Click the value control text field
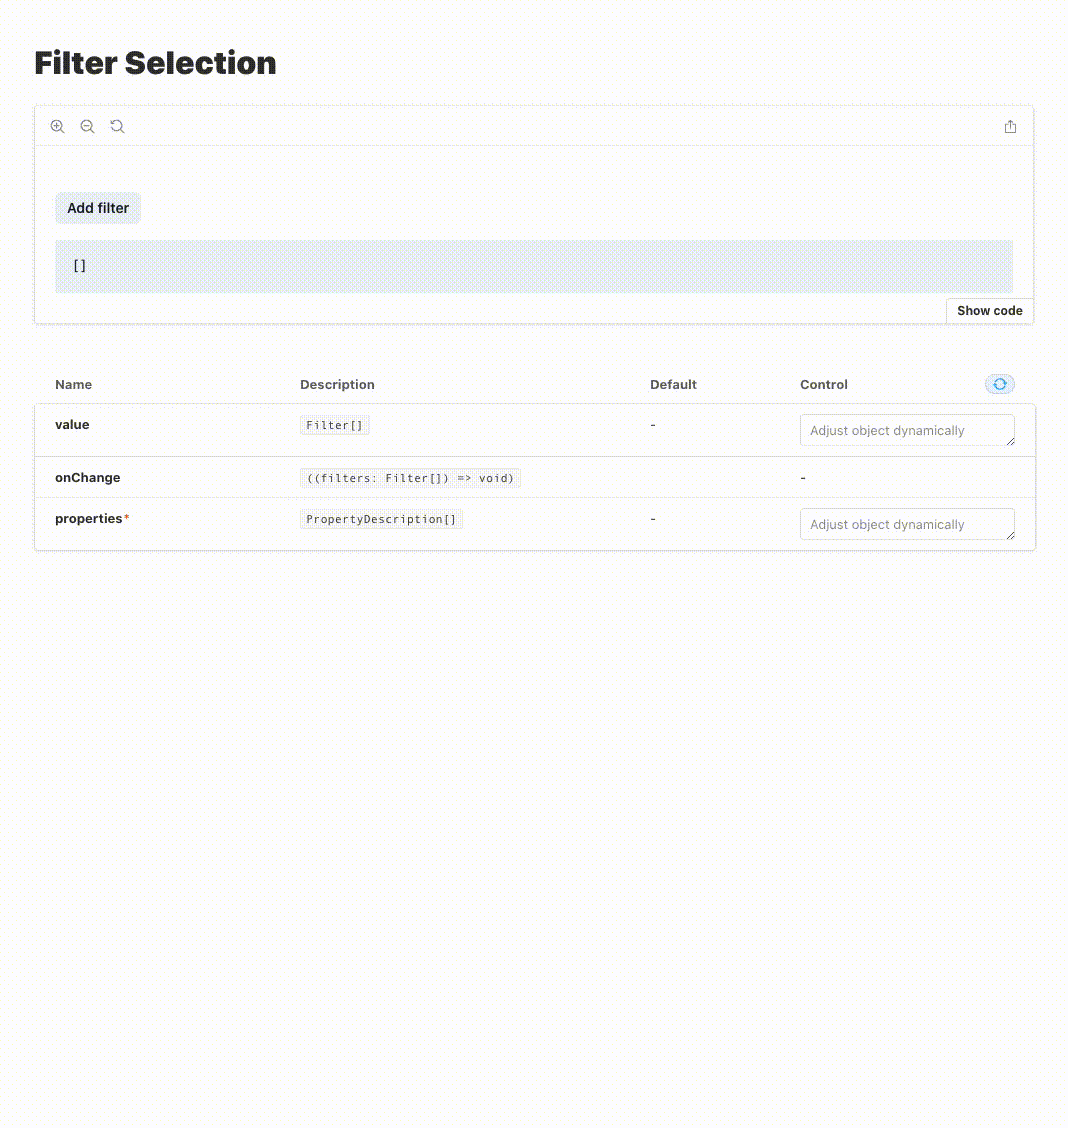This screenshot has width=1068, height=1128. [907, 430]
